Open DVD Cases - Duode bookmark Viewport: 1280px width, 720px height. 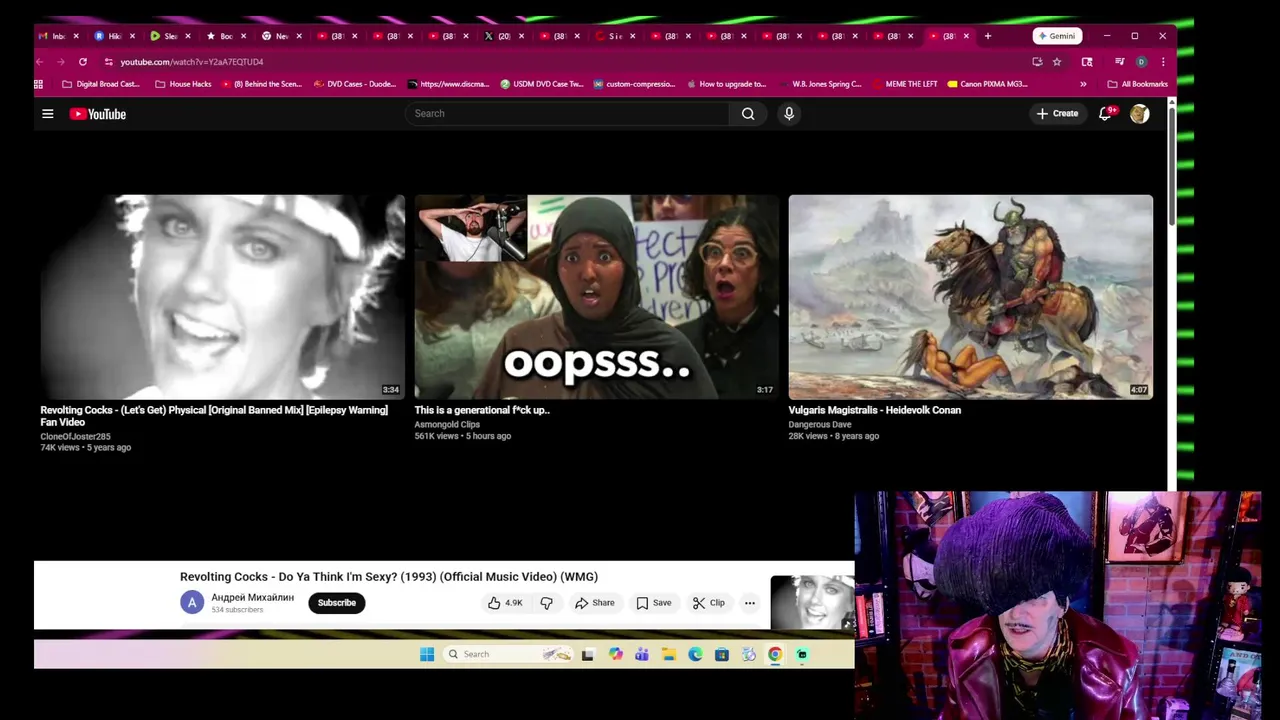(355, 84)
